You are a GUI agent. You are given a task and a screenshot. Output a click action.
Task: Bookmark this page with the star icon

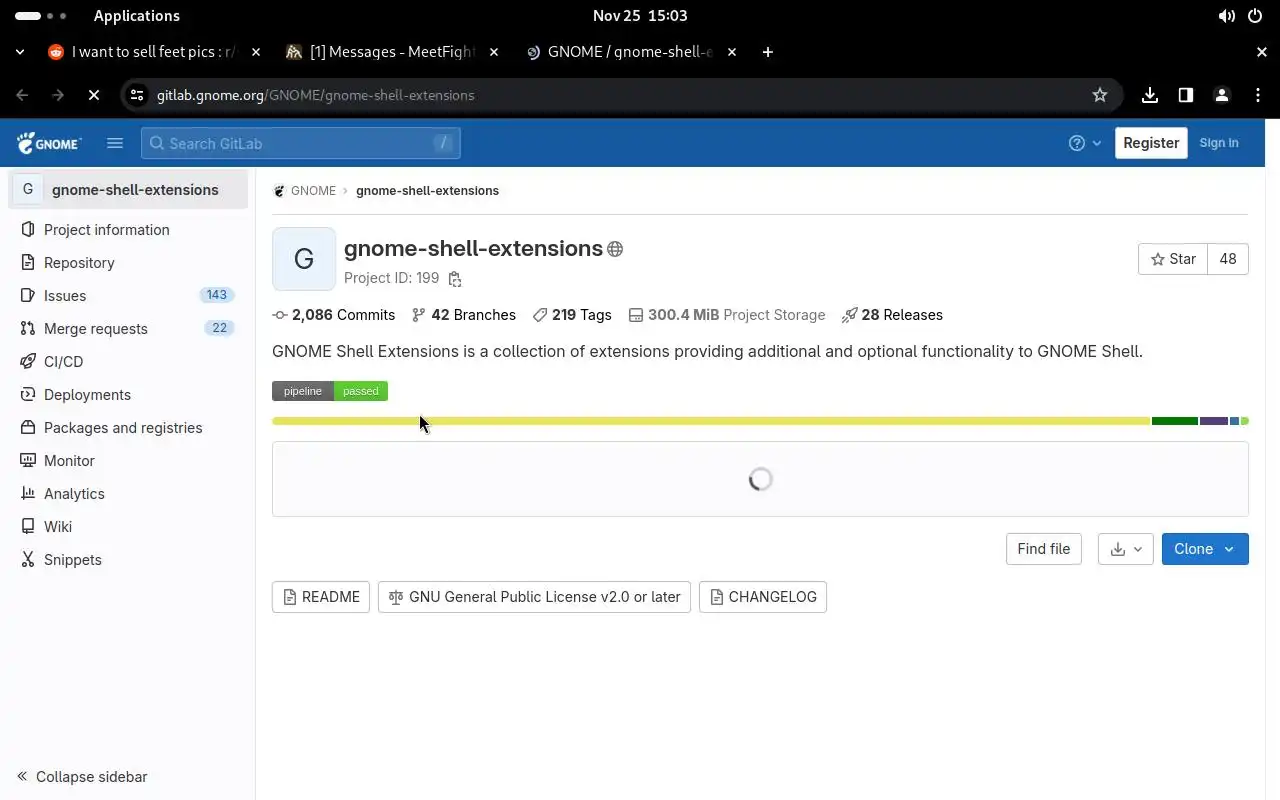click(1100, 95)
